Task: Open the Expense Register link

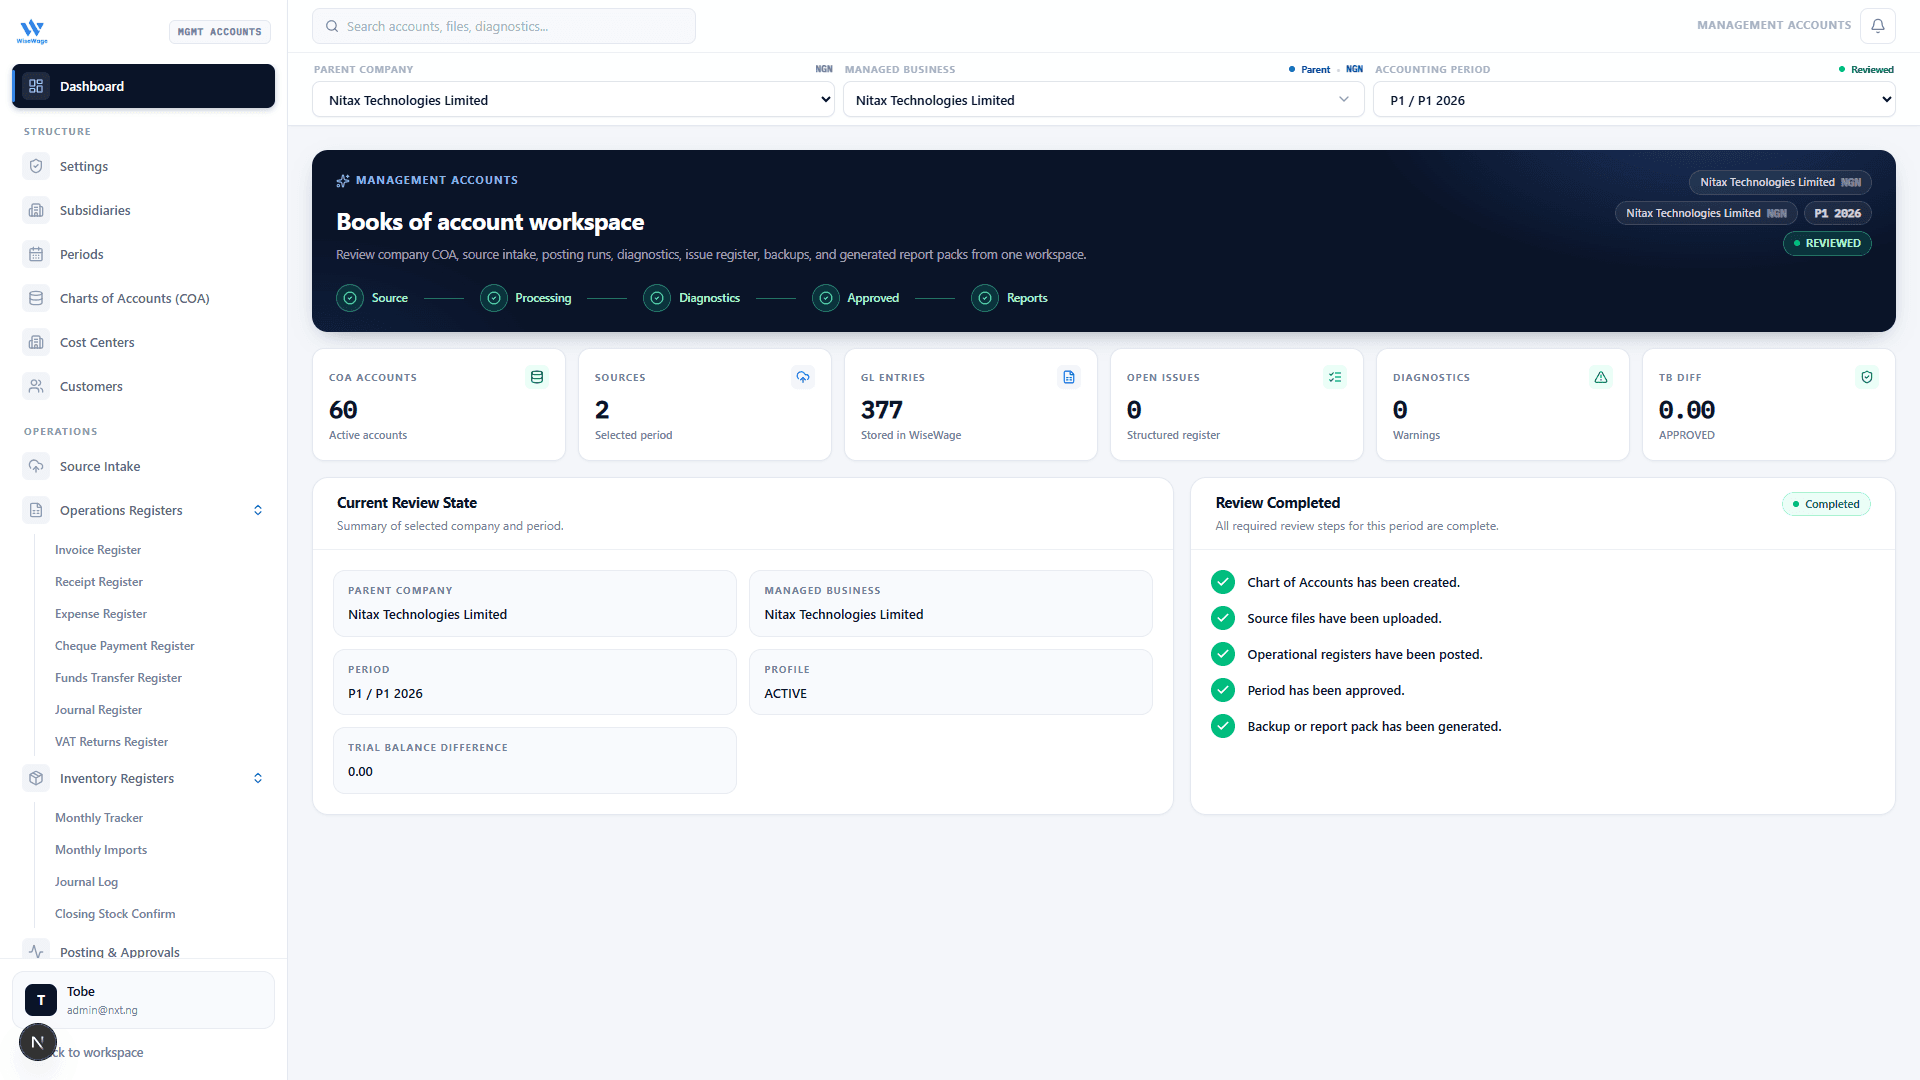Action: click(x=101, y=614)
